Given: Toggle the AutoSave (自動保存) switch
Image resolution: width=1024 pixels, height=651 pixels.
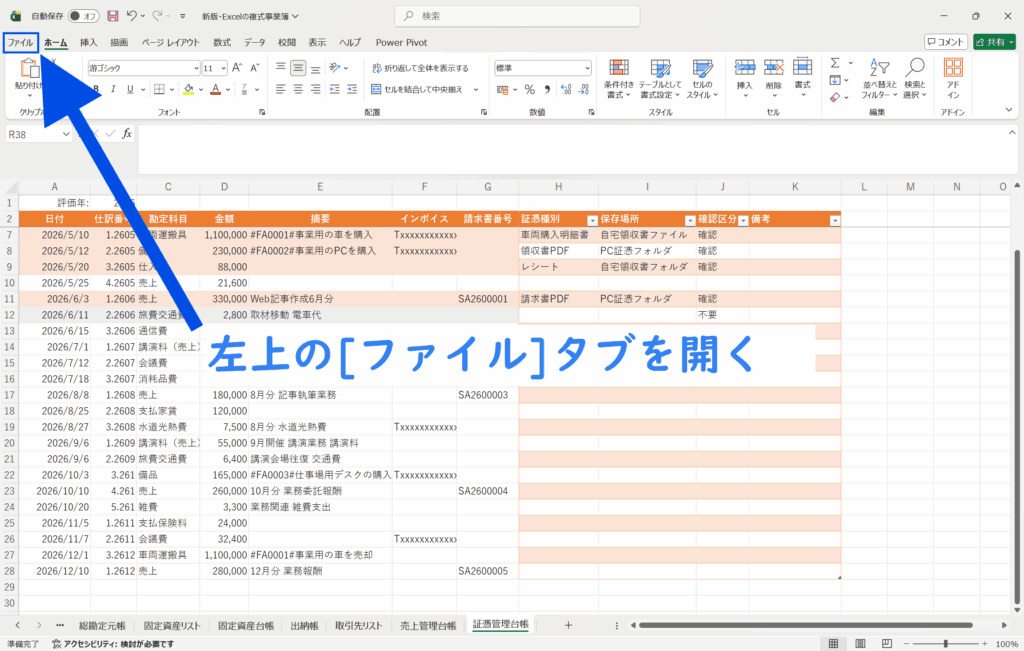Looking at the screenshot, I should point(83,16).
